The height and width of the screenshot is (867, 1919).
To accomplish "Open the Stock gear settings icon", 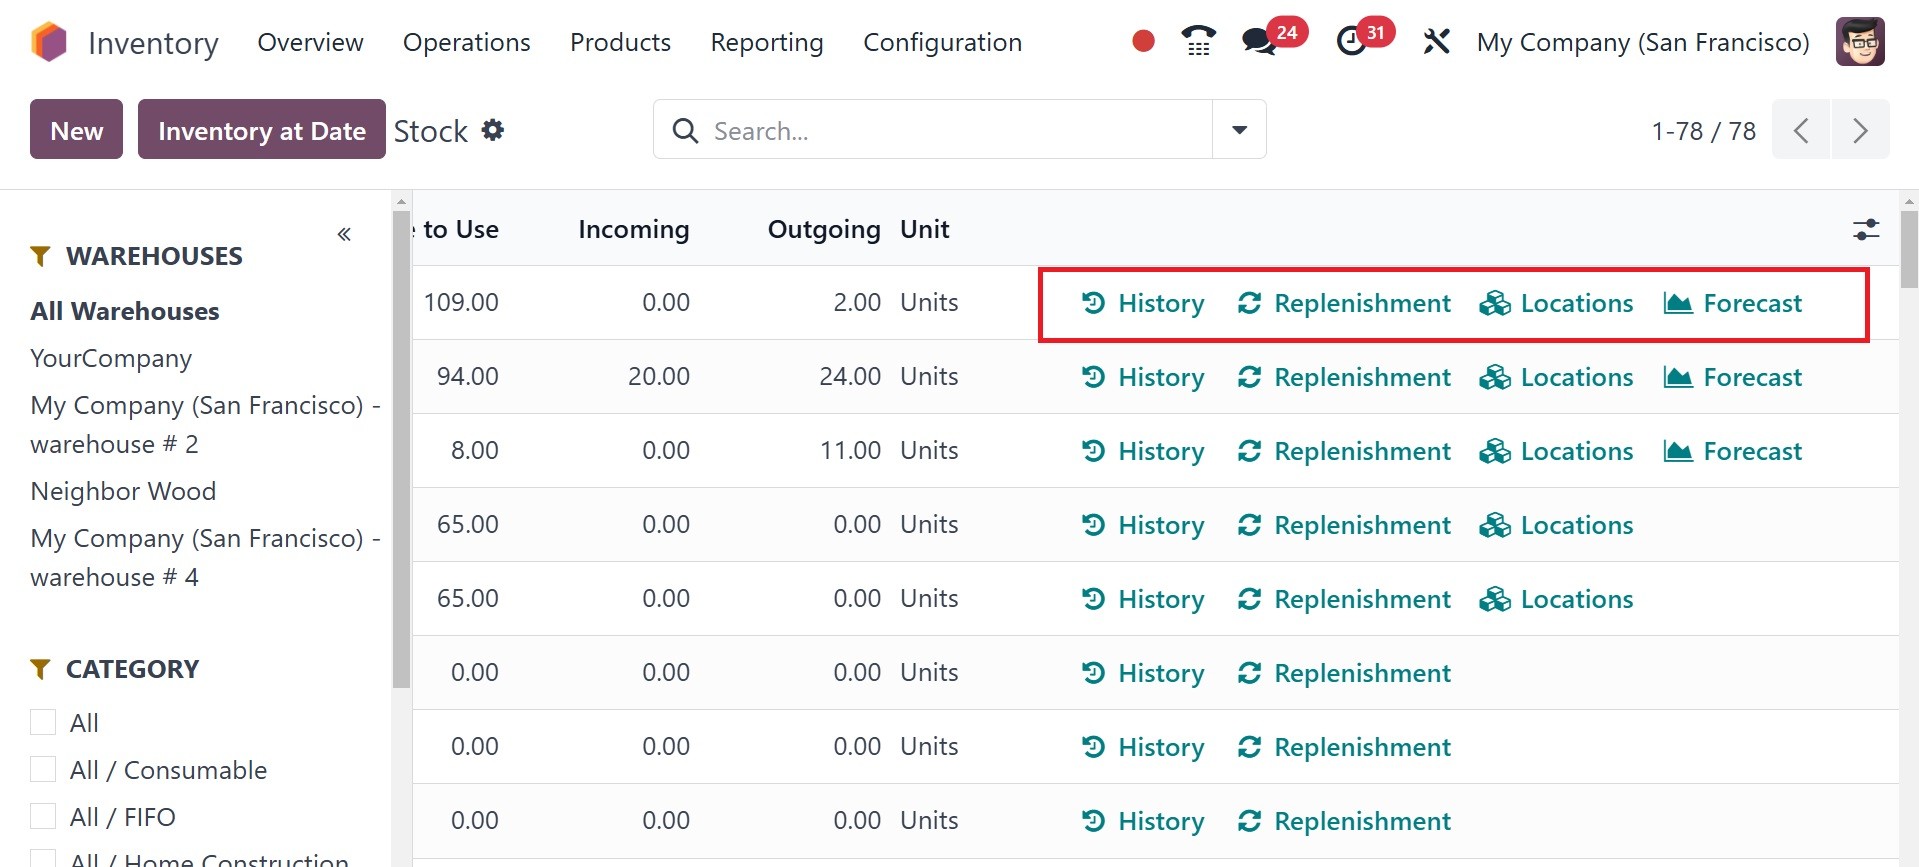I will [x=493, y=130].
